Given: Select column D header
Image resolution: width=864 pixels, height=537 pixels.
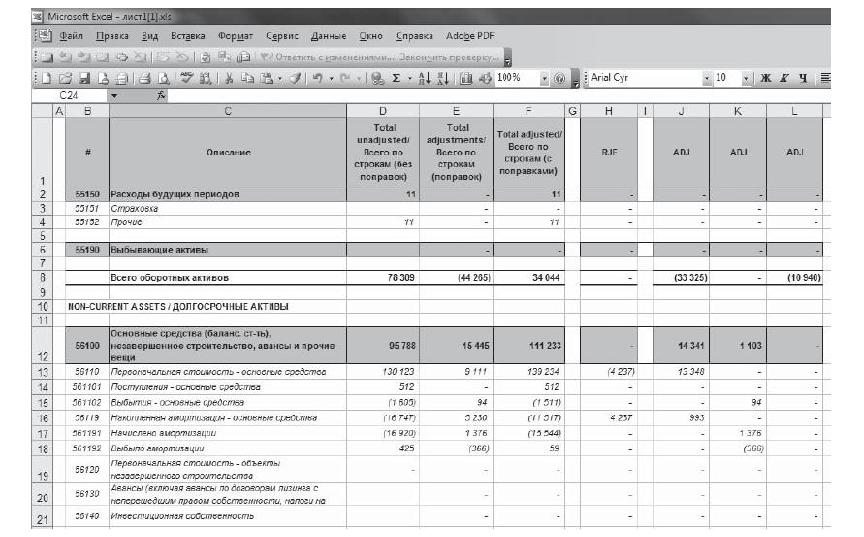Looking at the screenshot, I should coord(383,111).
